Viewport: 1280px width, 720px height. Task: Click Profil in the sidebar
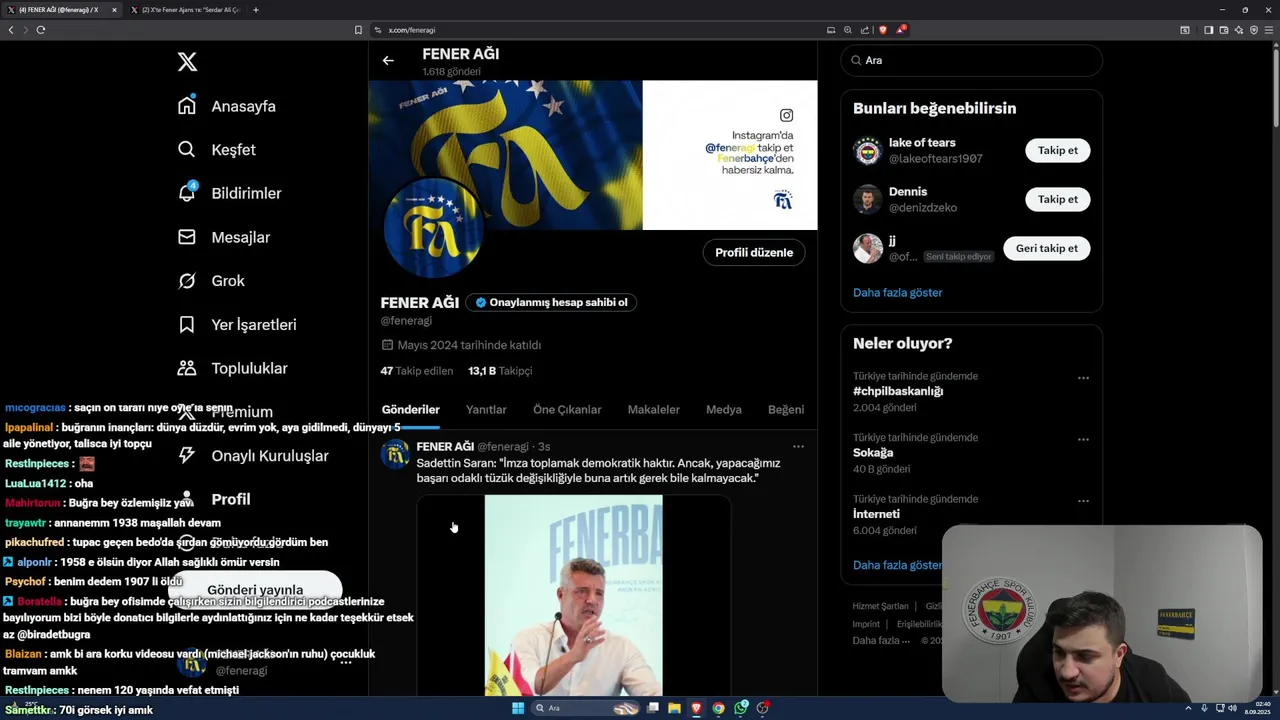[x=230, y=499]
